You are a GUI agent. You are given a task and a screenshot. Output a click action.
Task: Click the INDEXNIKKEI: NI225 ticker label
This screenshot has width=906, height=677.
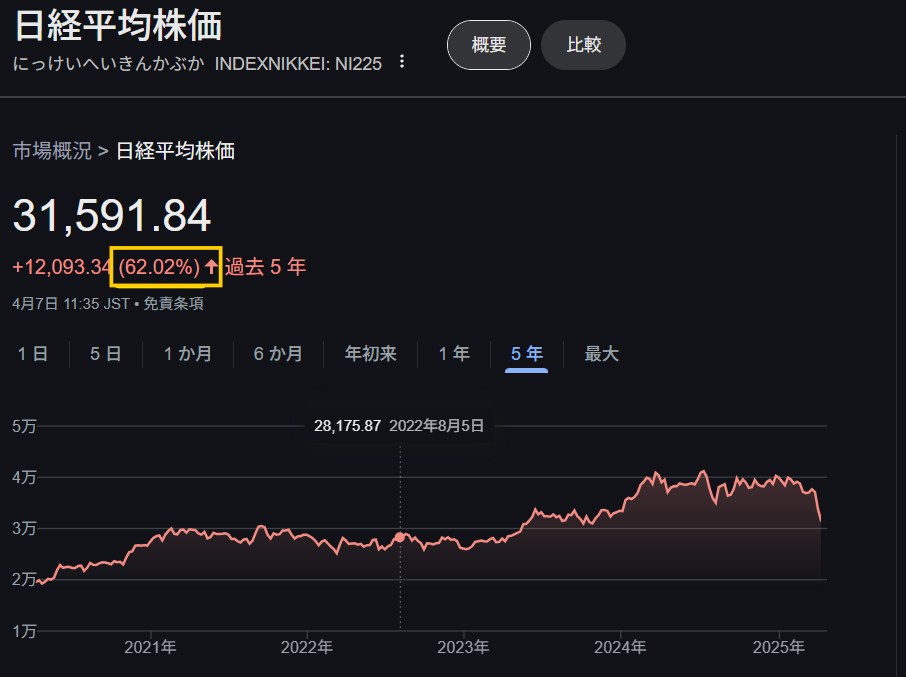click(298, 63)
